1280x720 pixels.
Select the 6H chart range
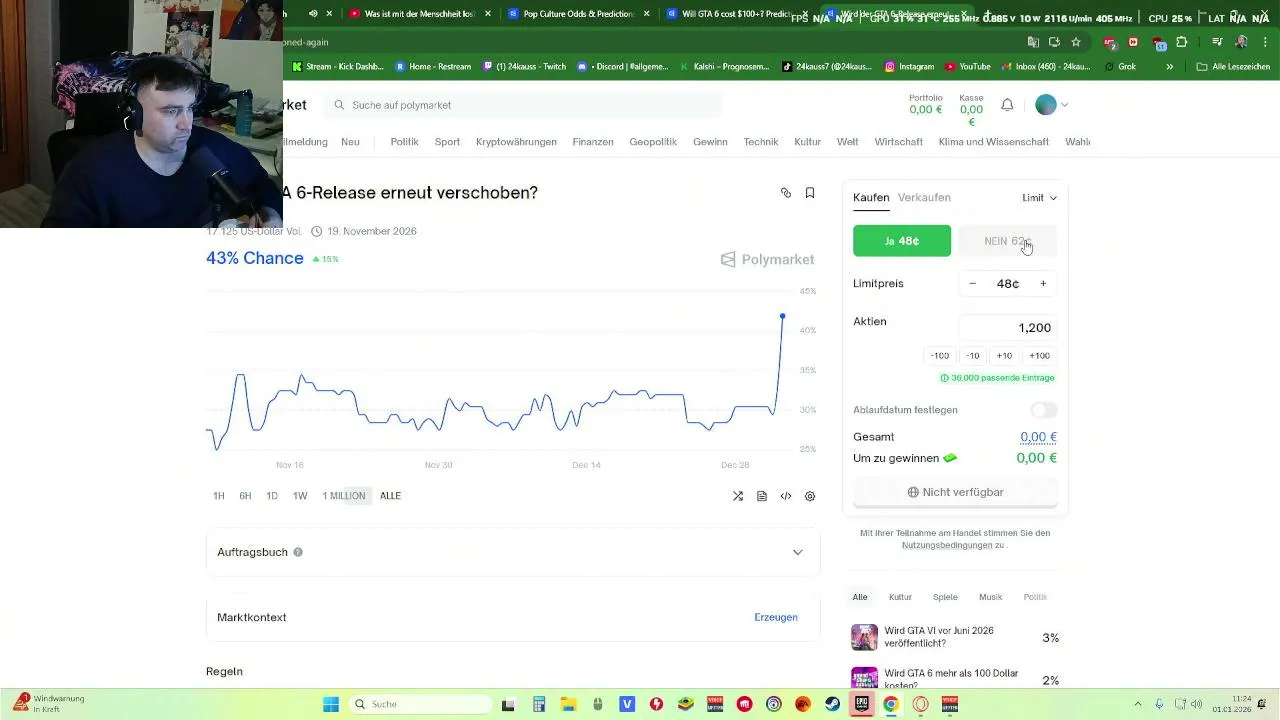coord(245,496)
